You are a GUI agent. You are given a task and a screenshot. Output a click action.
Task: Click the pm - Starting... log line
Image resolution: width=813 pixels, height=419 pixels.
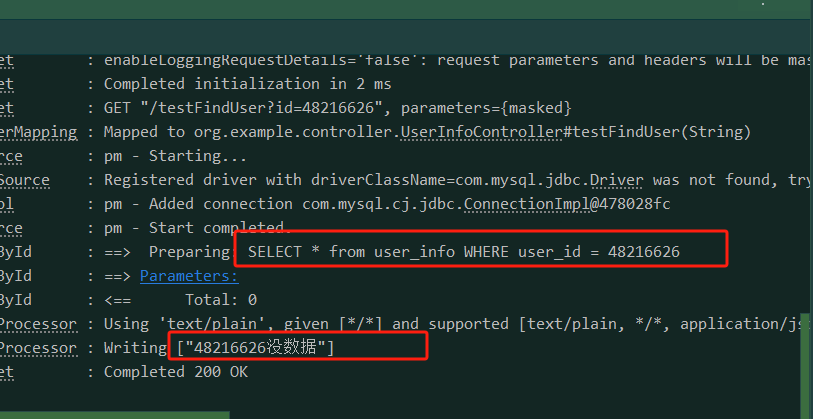pyautogui.click(x=175, y=156)
